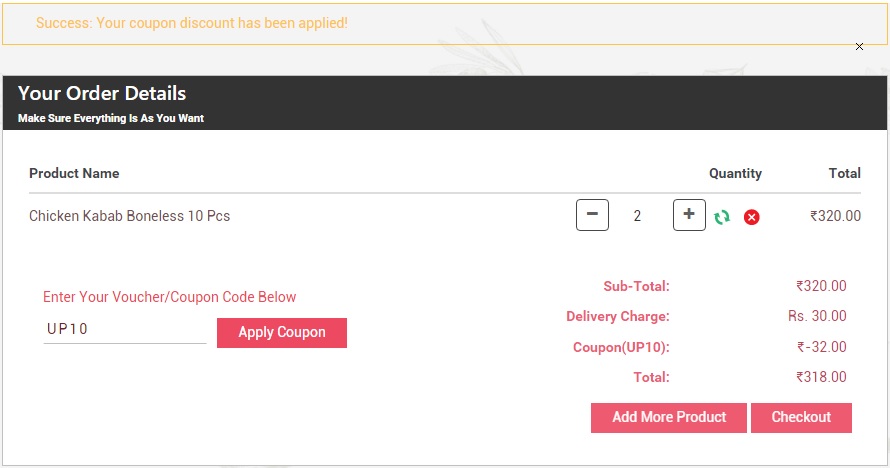The height and width of the screenshot is (468, 890).
Task: Click the Add More Product button
Action: 669,417
